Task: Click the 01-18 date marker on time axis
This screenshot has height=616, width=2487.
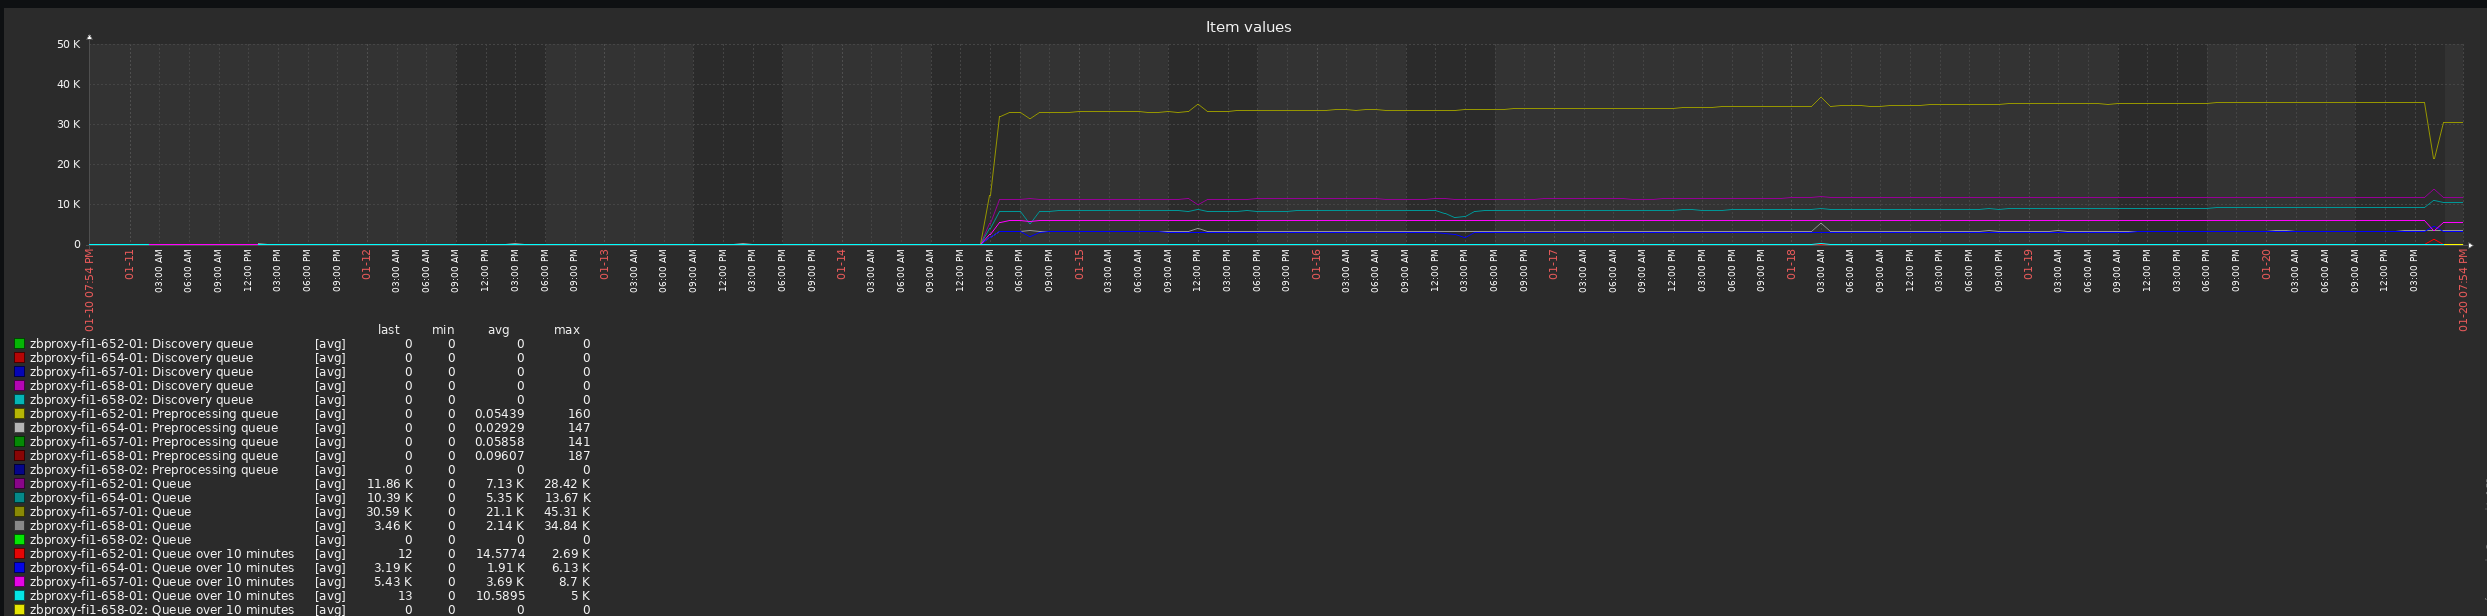Action: point(1791,264)
